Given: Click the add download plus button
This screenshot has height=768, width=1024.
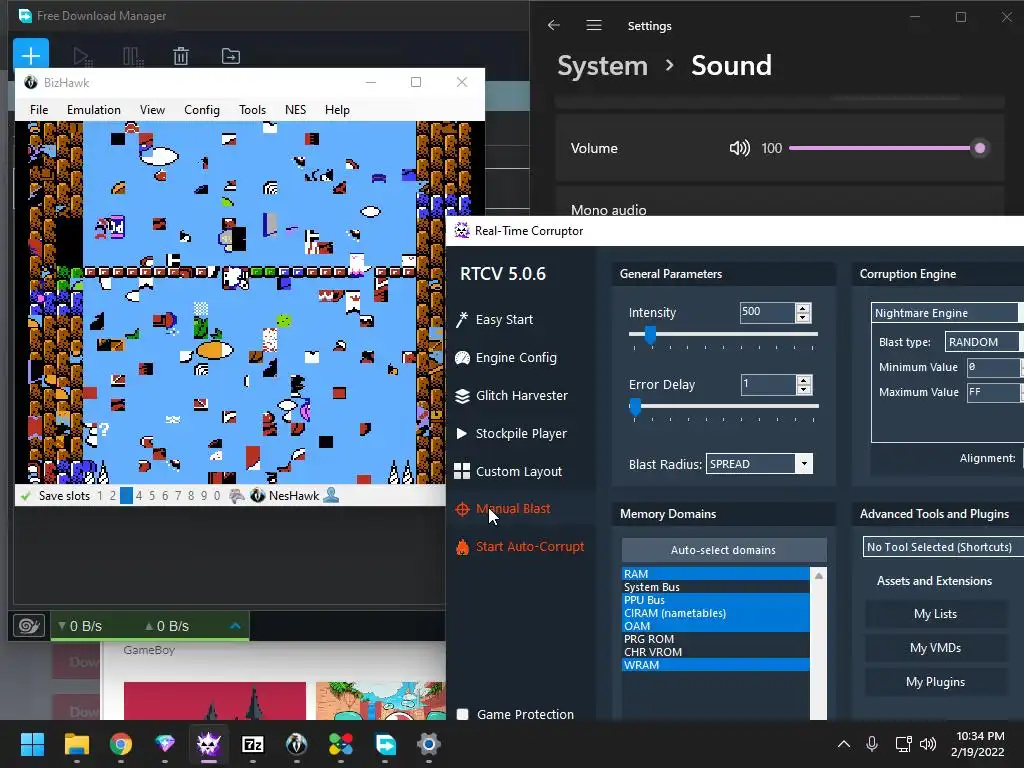Looking at the screenshot, I should tap(31, 55).
